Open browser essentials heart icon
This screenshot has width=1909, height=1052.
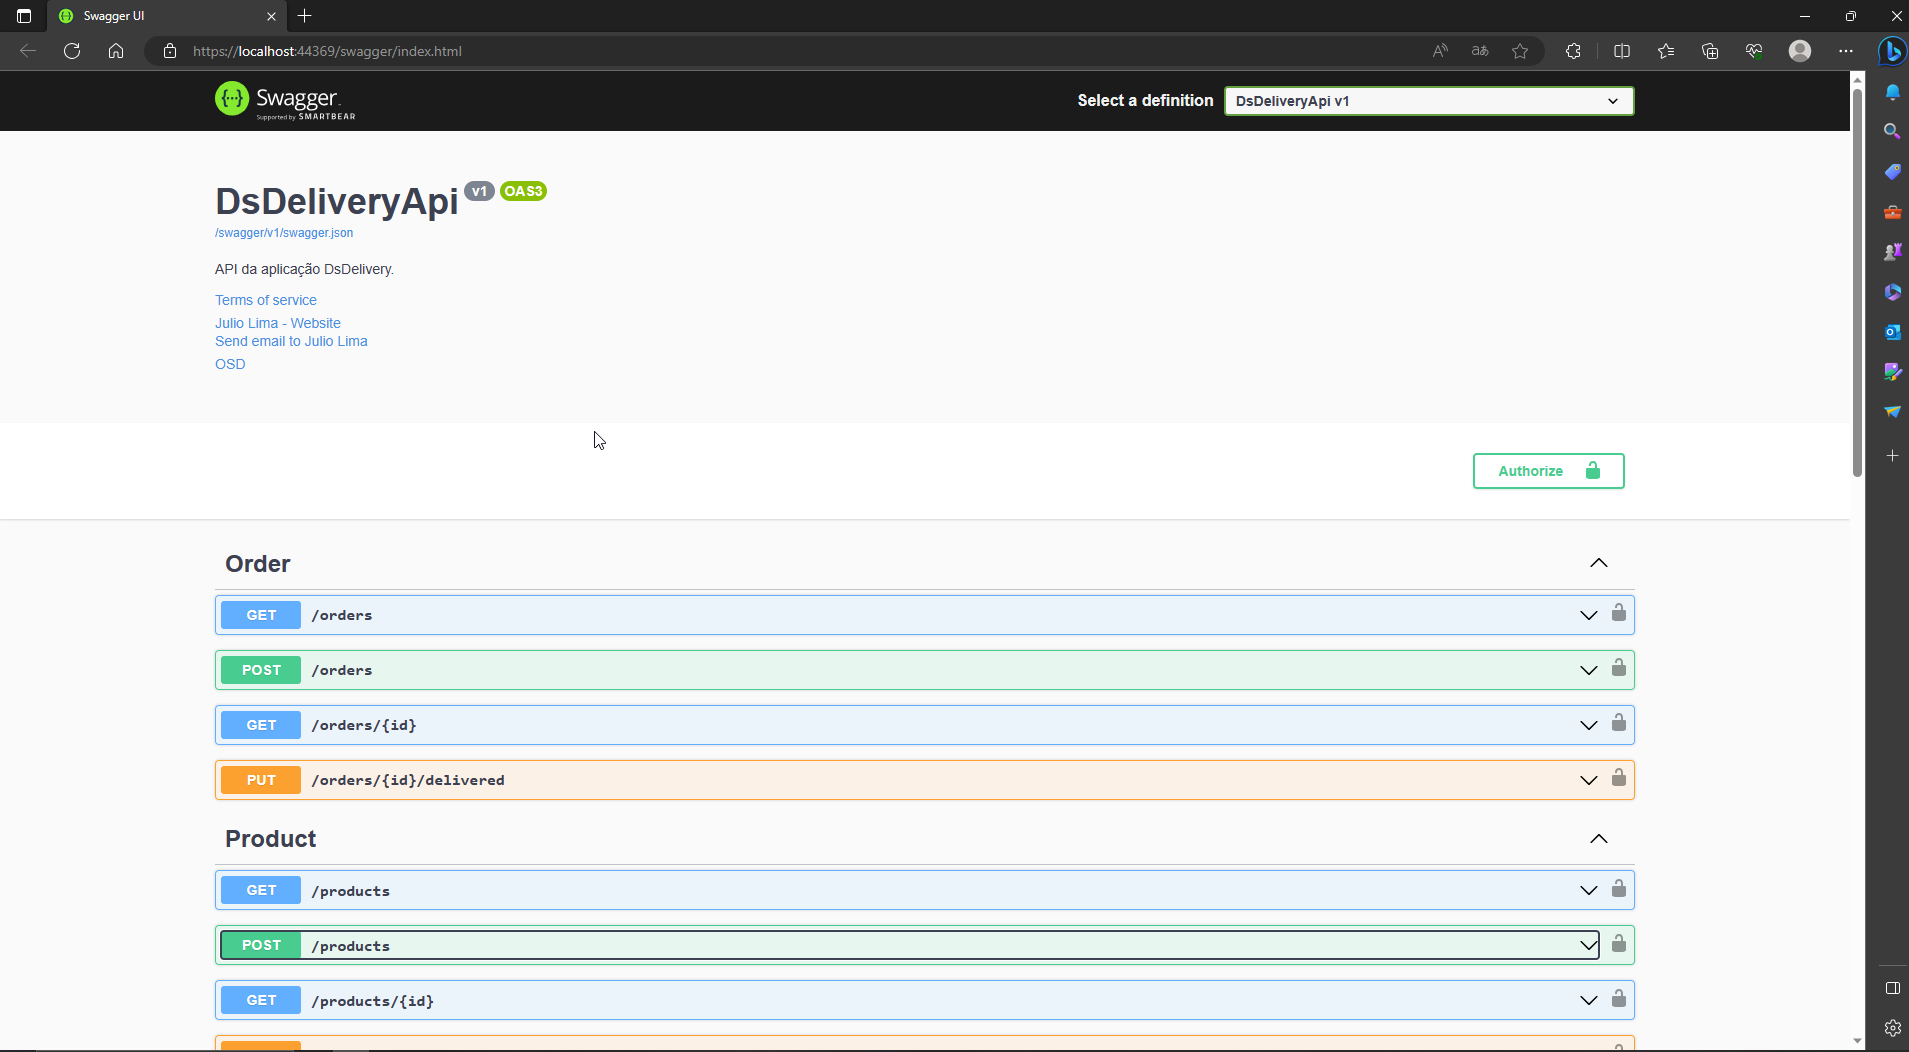point(1754,51)
